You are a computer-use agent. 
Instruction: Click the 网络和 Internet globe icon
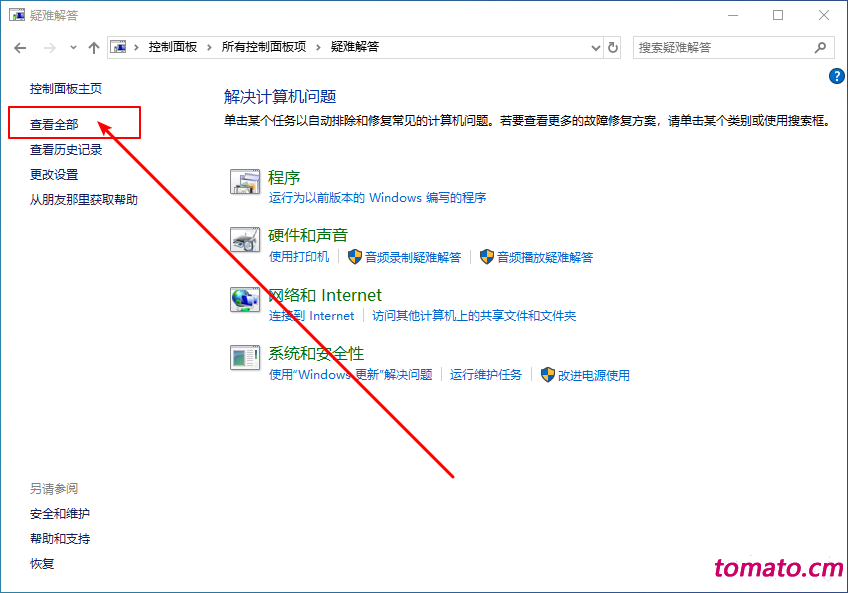pyautogui.click(x=245, y=299)
